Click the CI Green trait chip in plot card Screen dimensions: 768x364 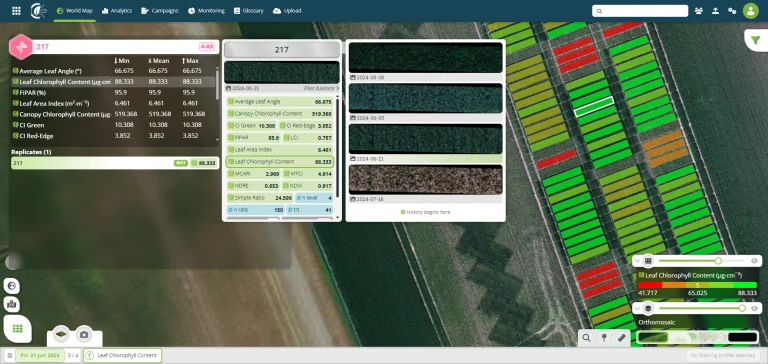click(252, 125)
